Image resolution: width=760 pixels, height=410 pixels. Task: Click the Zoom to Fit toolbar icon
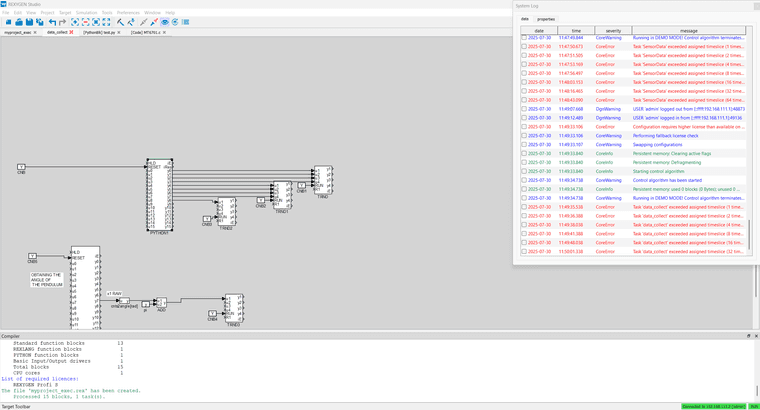[x=96, y=22]
